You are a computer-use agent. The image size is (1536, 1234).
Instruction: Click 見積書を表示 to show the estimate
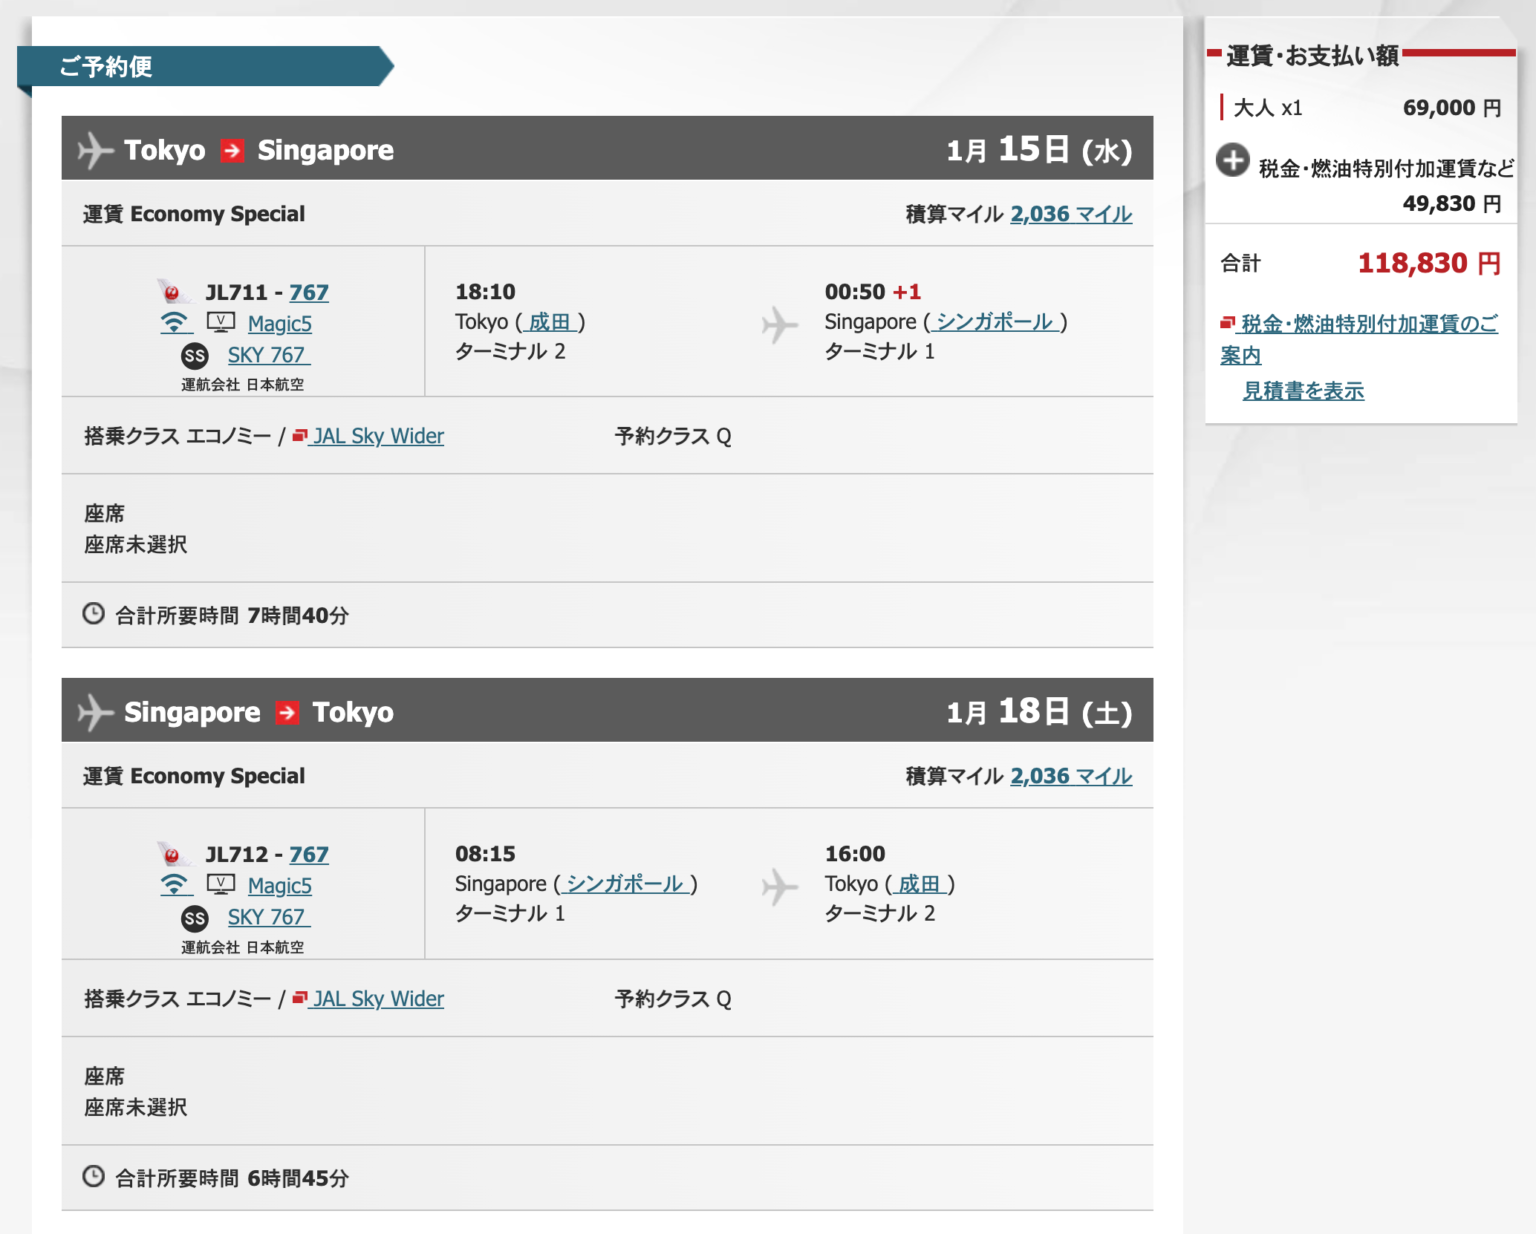(1303, 391)
